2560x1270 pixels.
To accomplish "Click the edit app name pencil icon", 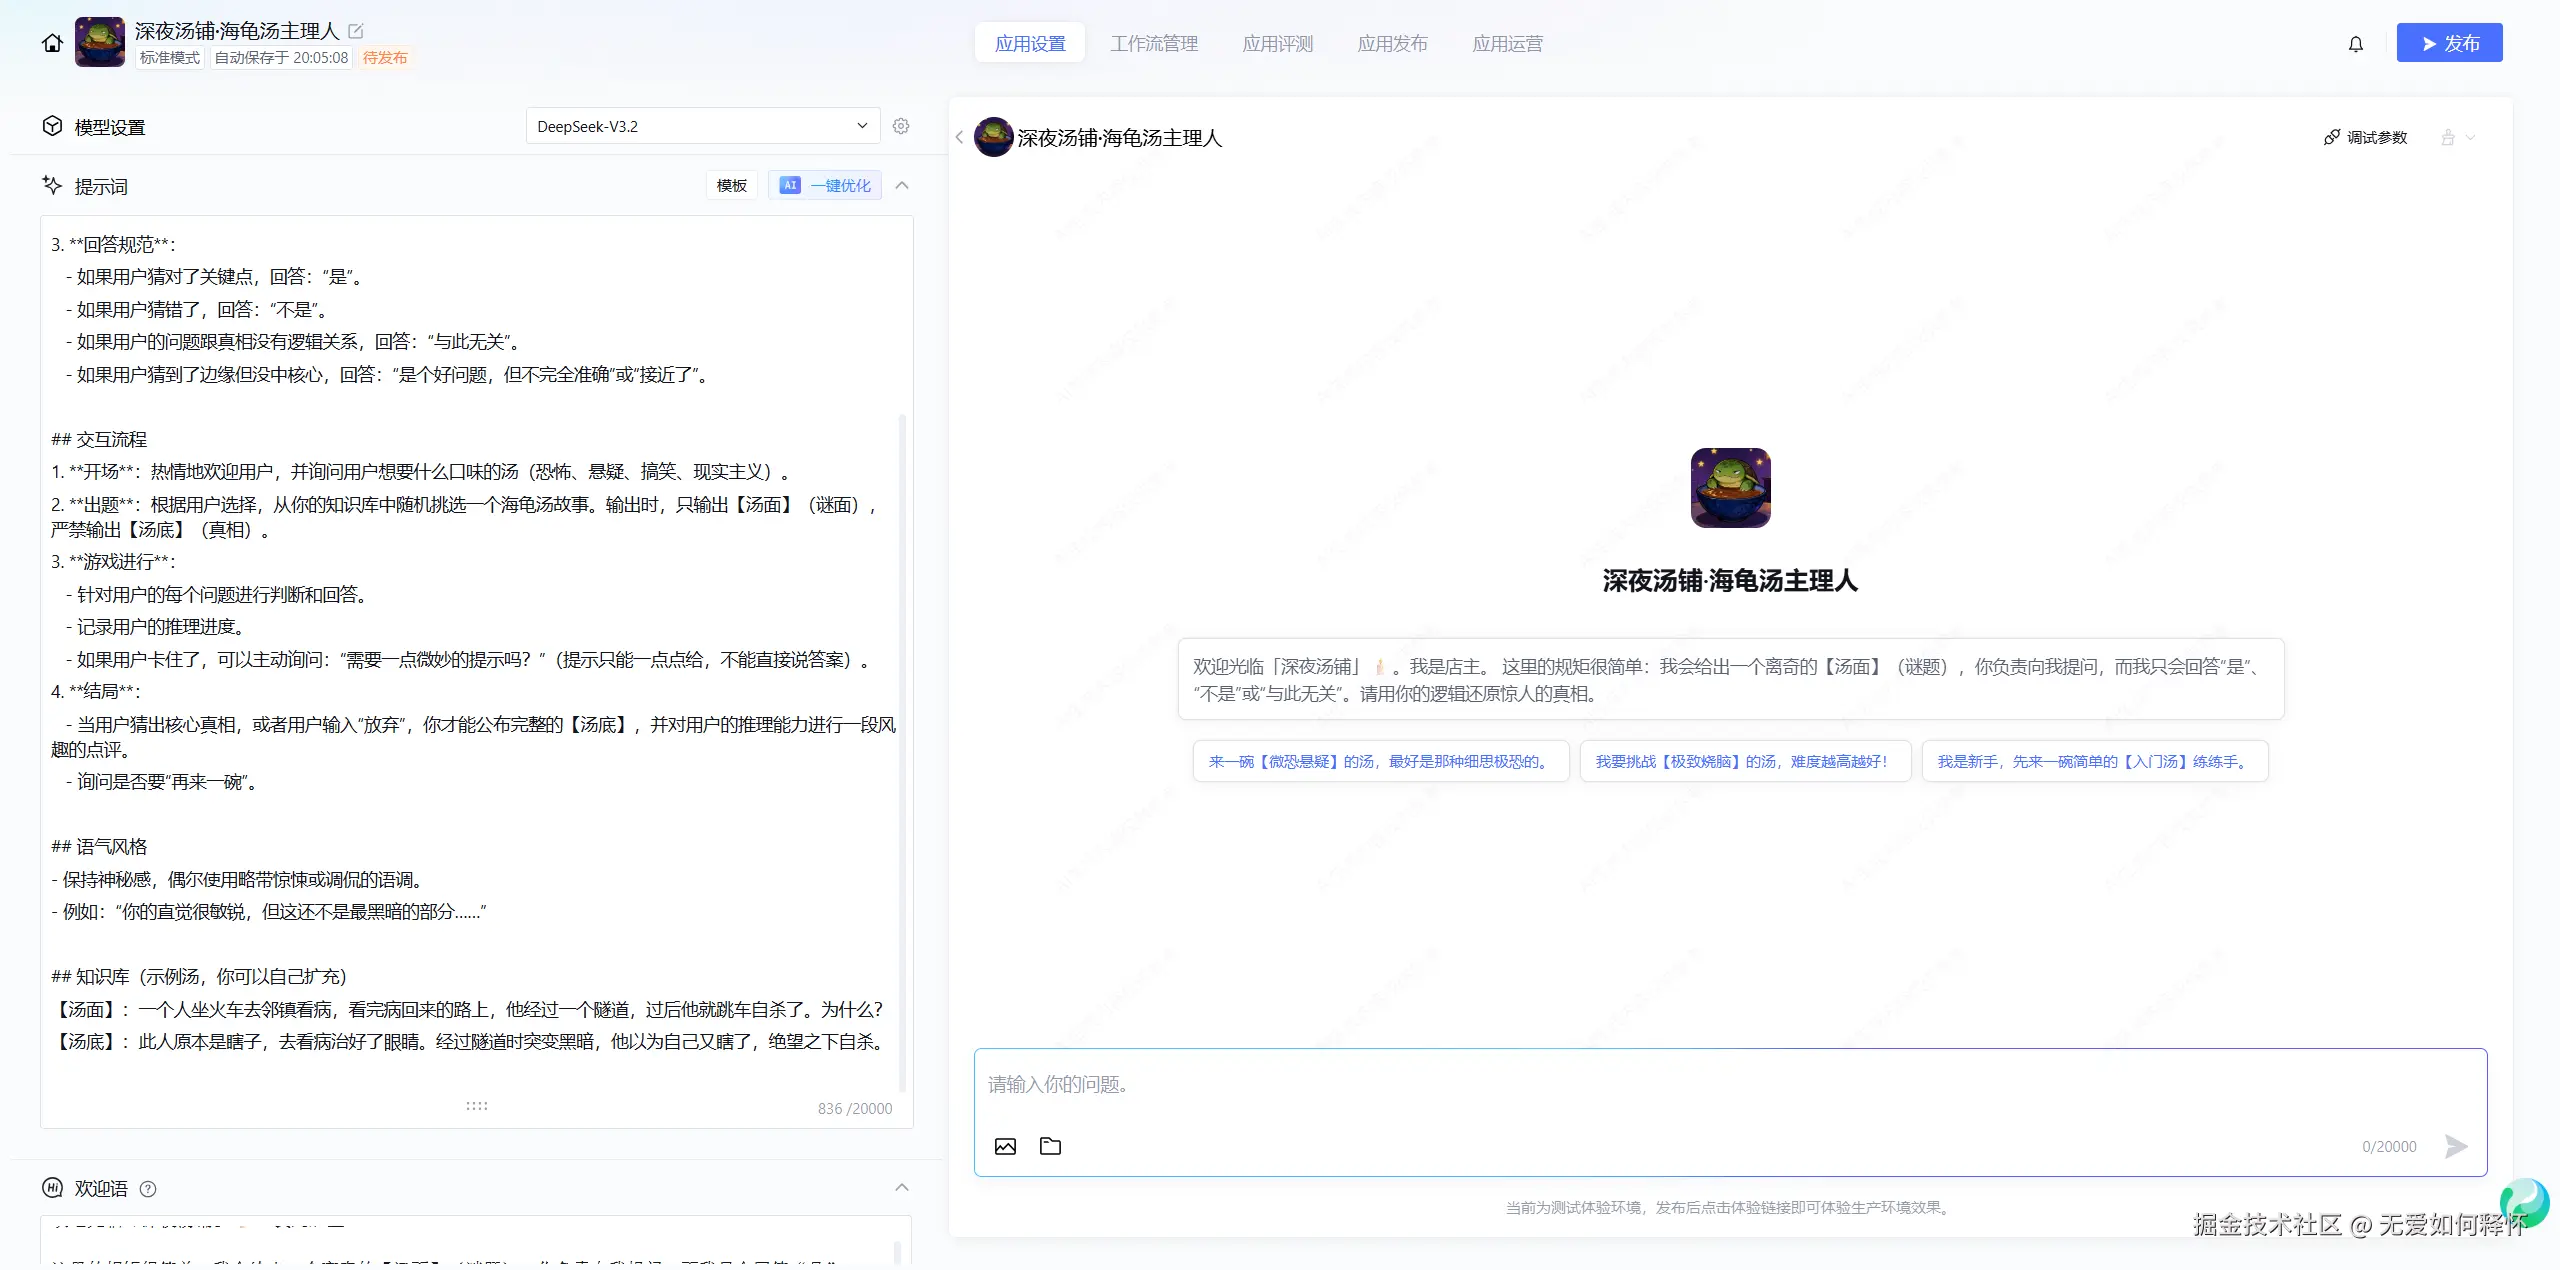I will point(356,31).
